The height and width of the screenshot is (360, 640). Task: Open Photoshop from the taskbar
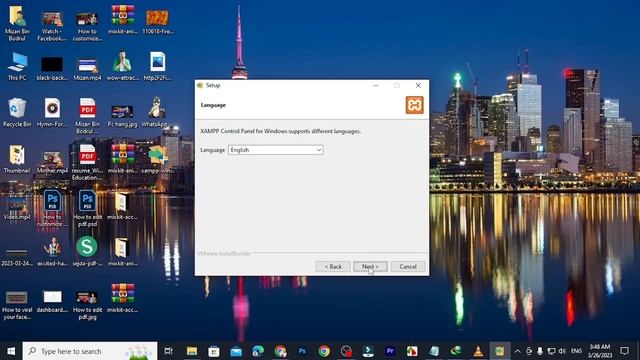pos(302,351)
